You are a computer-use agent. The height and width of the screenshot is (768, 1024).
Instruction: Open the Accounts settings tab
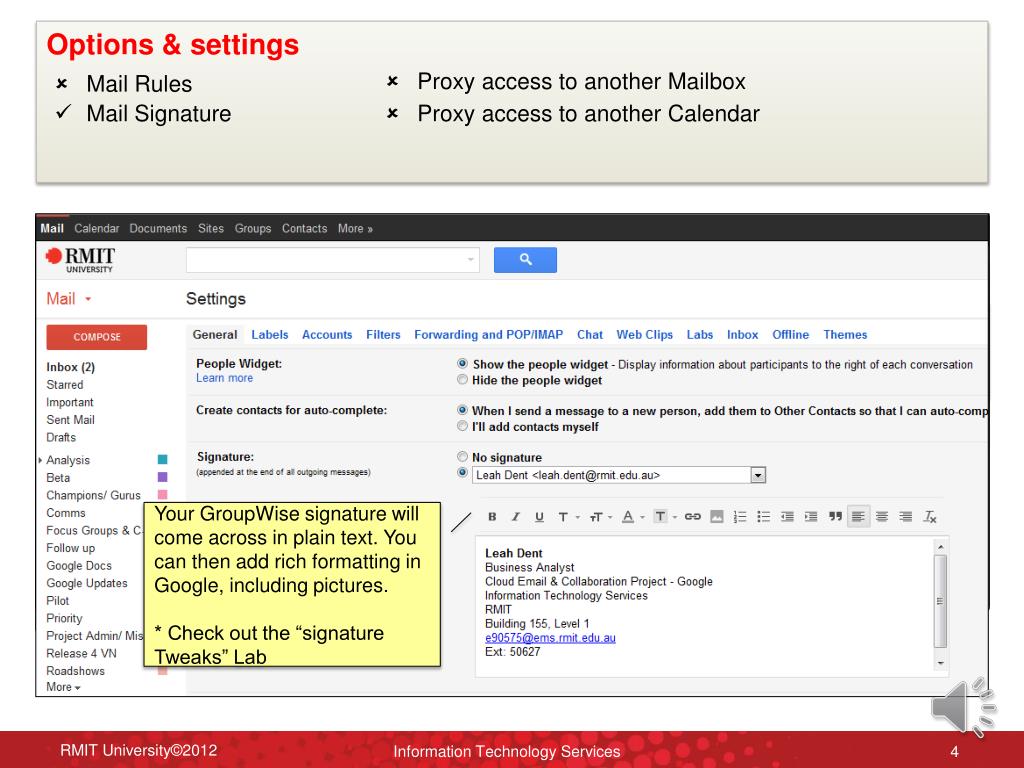(327, 334)
